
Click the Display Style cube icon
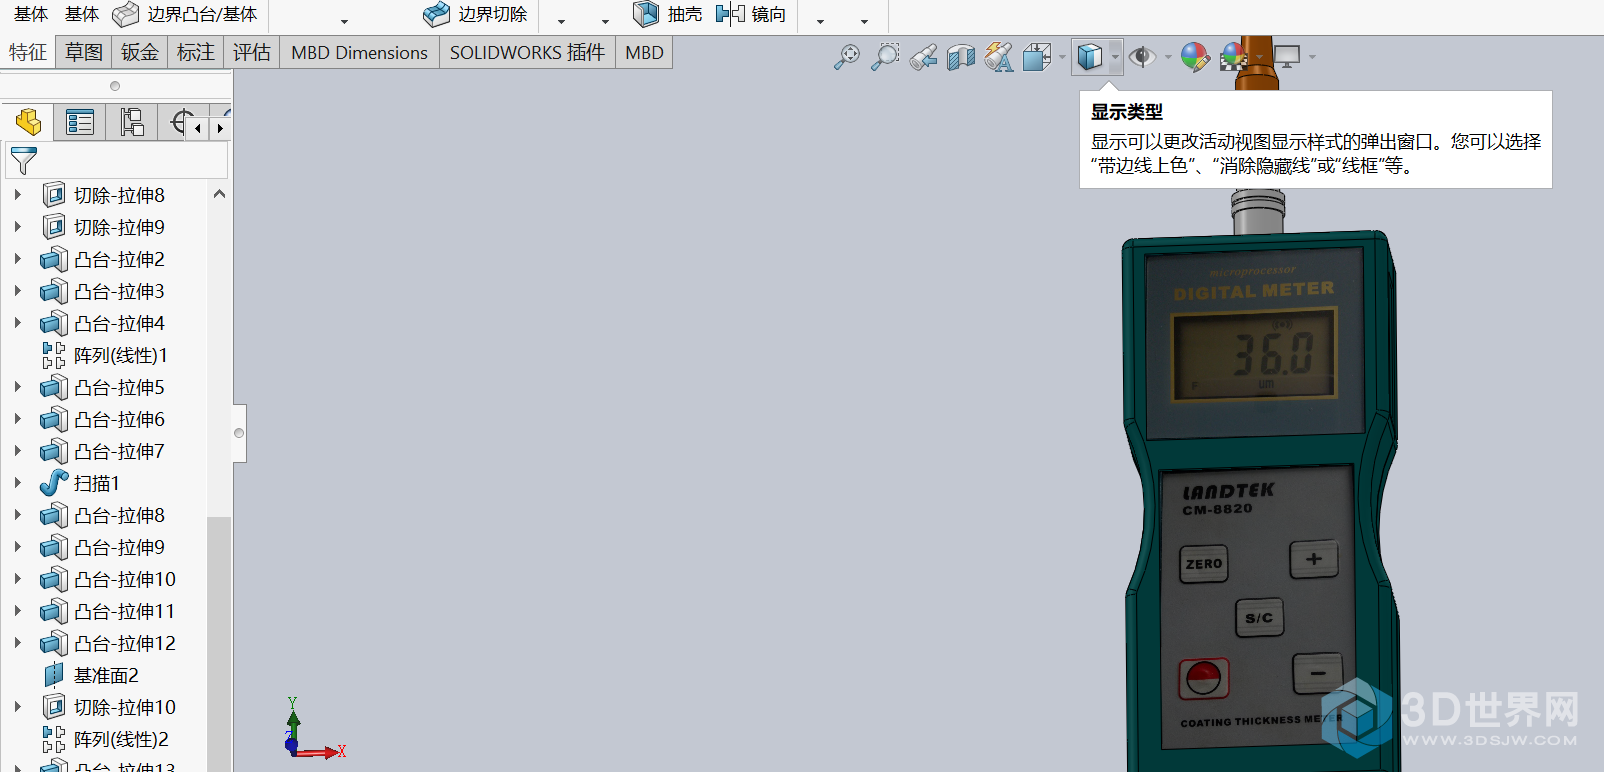[x=1090, y=57]
